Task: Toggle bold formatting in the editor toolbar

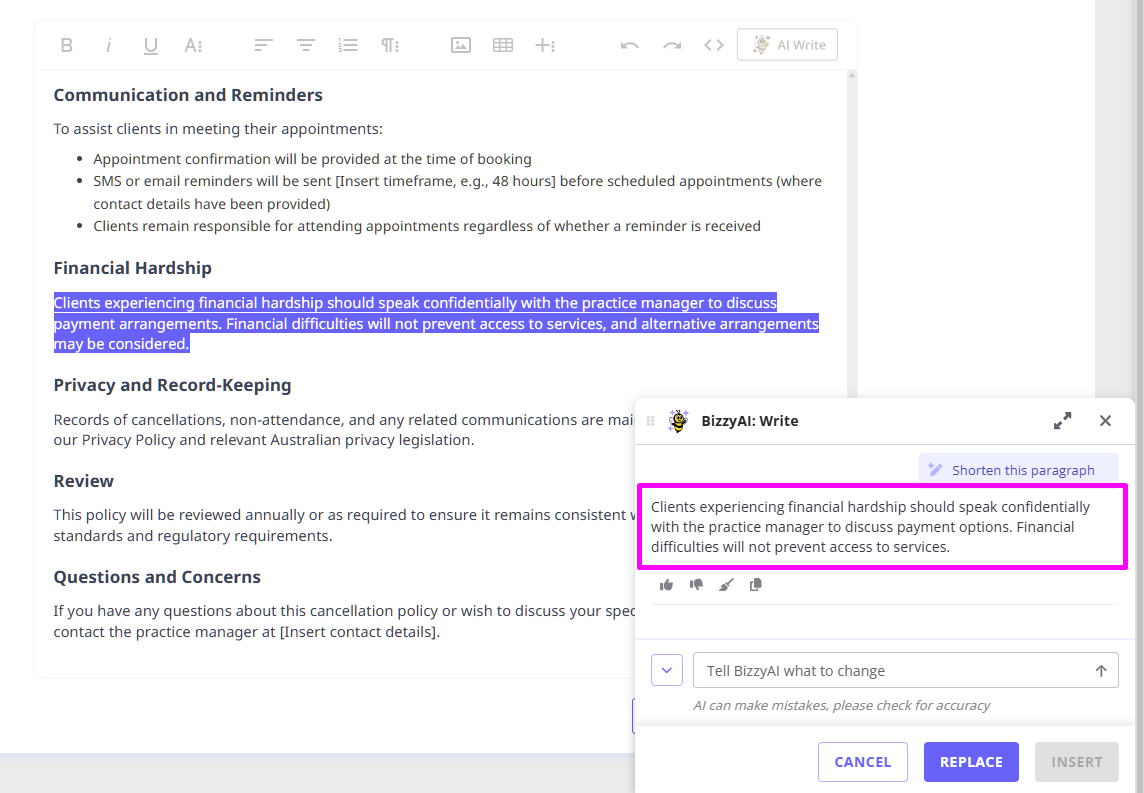Action: 67,45
